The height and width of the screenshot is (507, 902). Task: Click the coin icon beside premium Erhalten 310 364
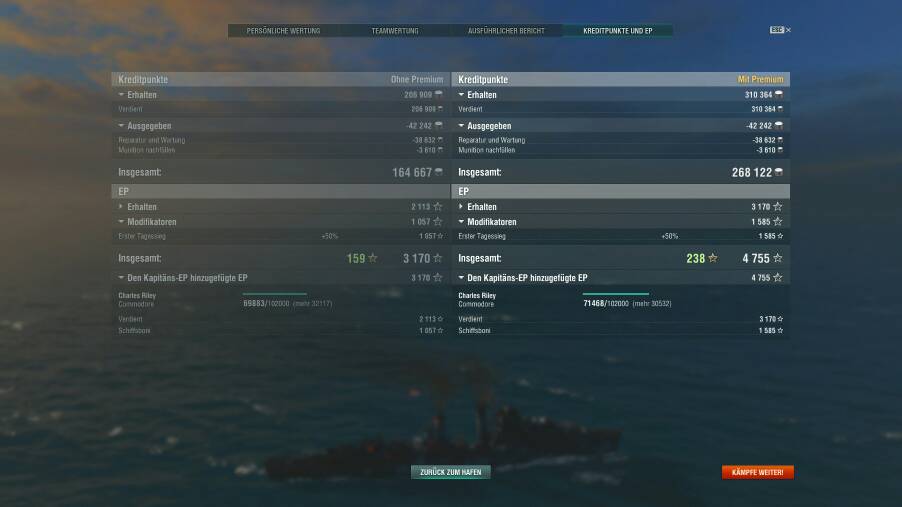778,94
